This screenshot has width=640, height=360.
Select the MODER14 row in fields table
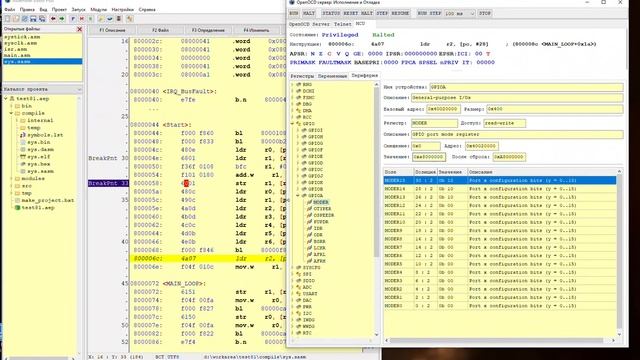coord(500,189)
